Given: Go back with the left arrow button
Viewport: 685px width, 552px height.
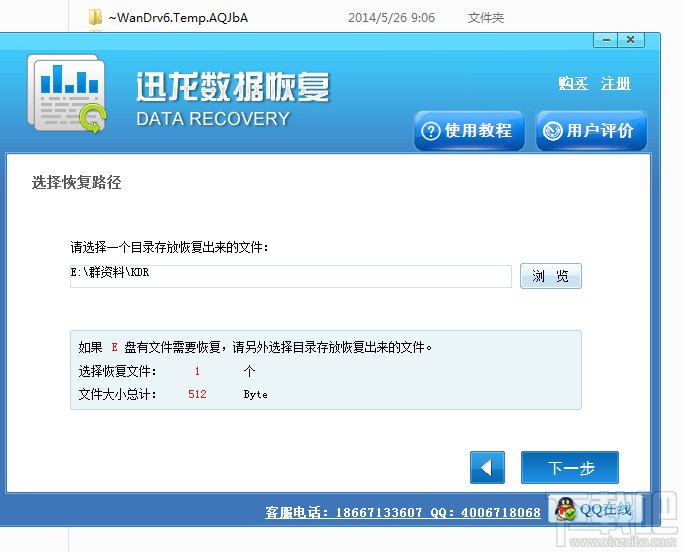Looking at the screenshot, I should [x=487, y=467].
